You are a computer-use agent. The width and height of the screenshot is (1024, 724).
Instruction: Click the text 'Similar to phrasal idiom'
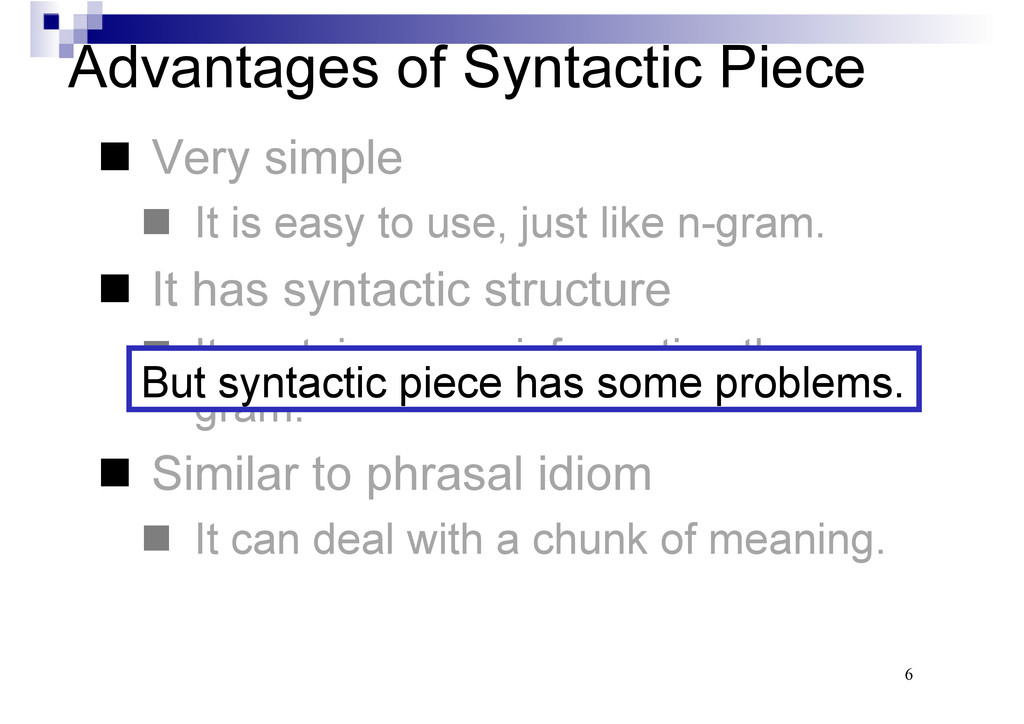tap(402, 475)
